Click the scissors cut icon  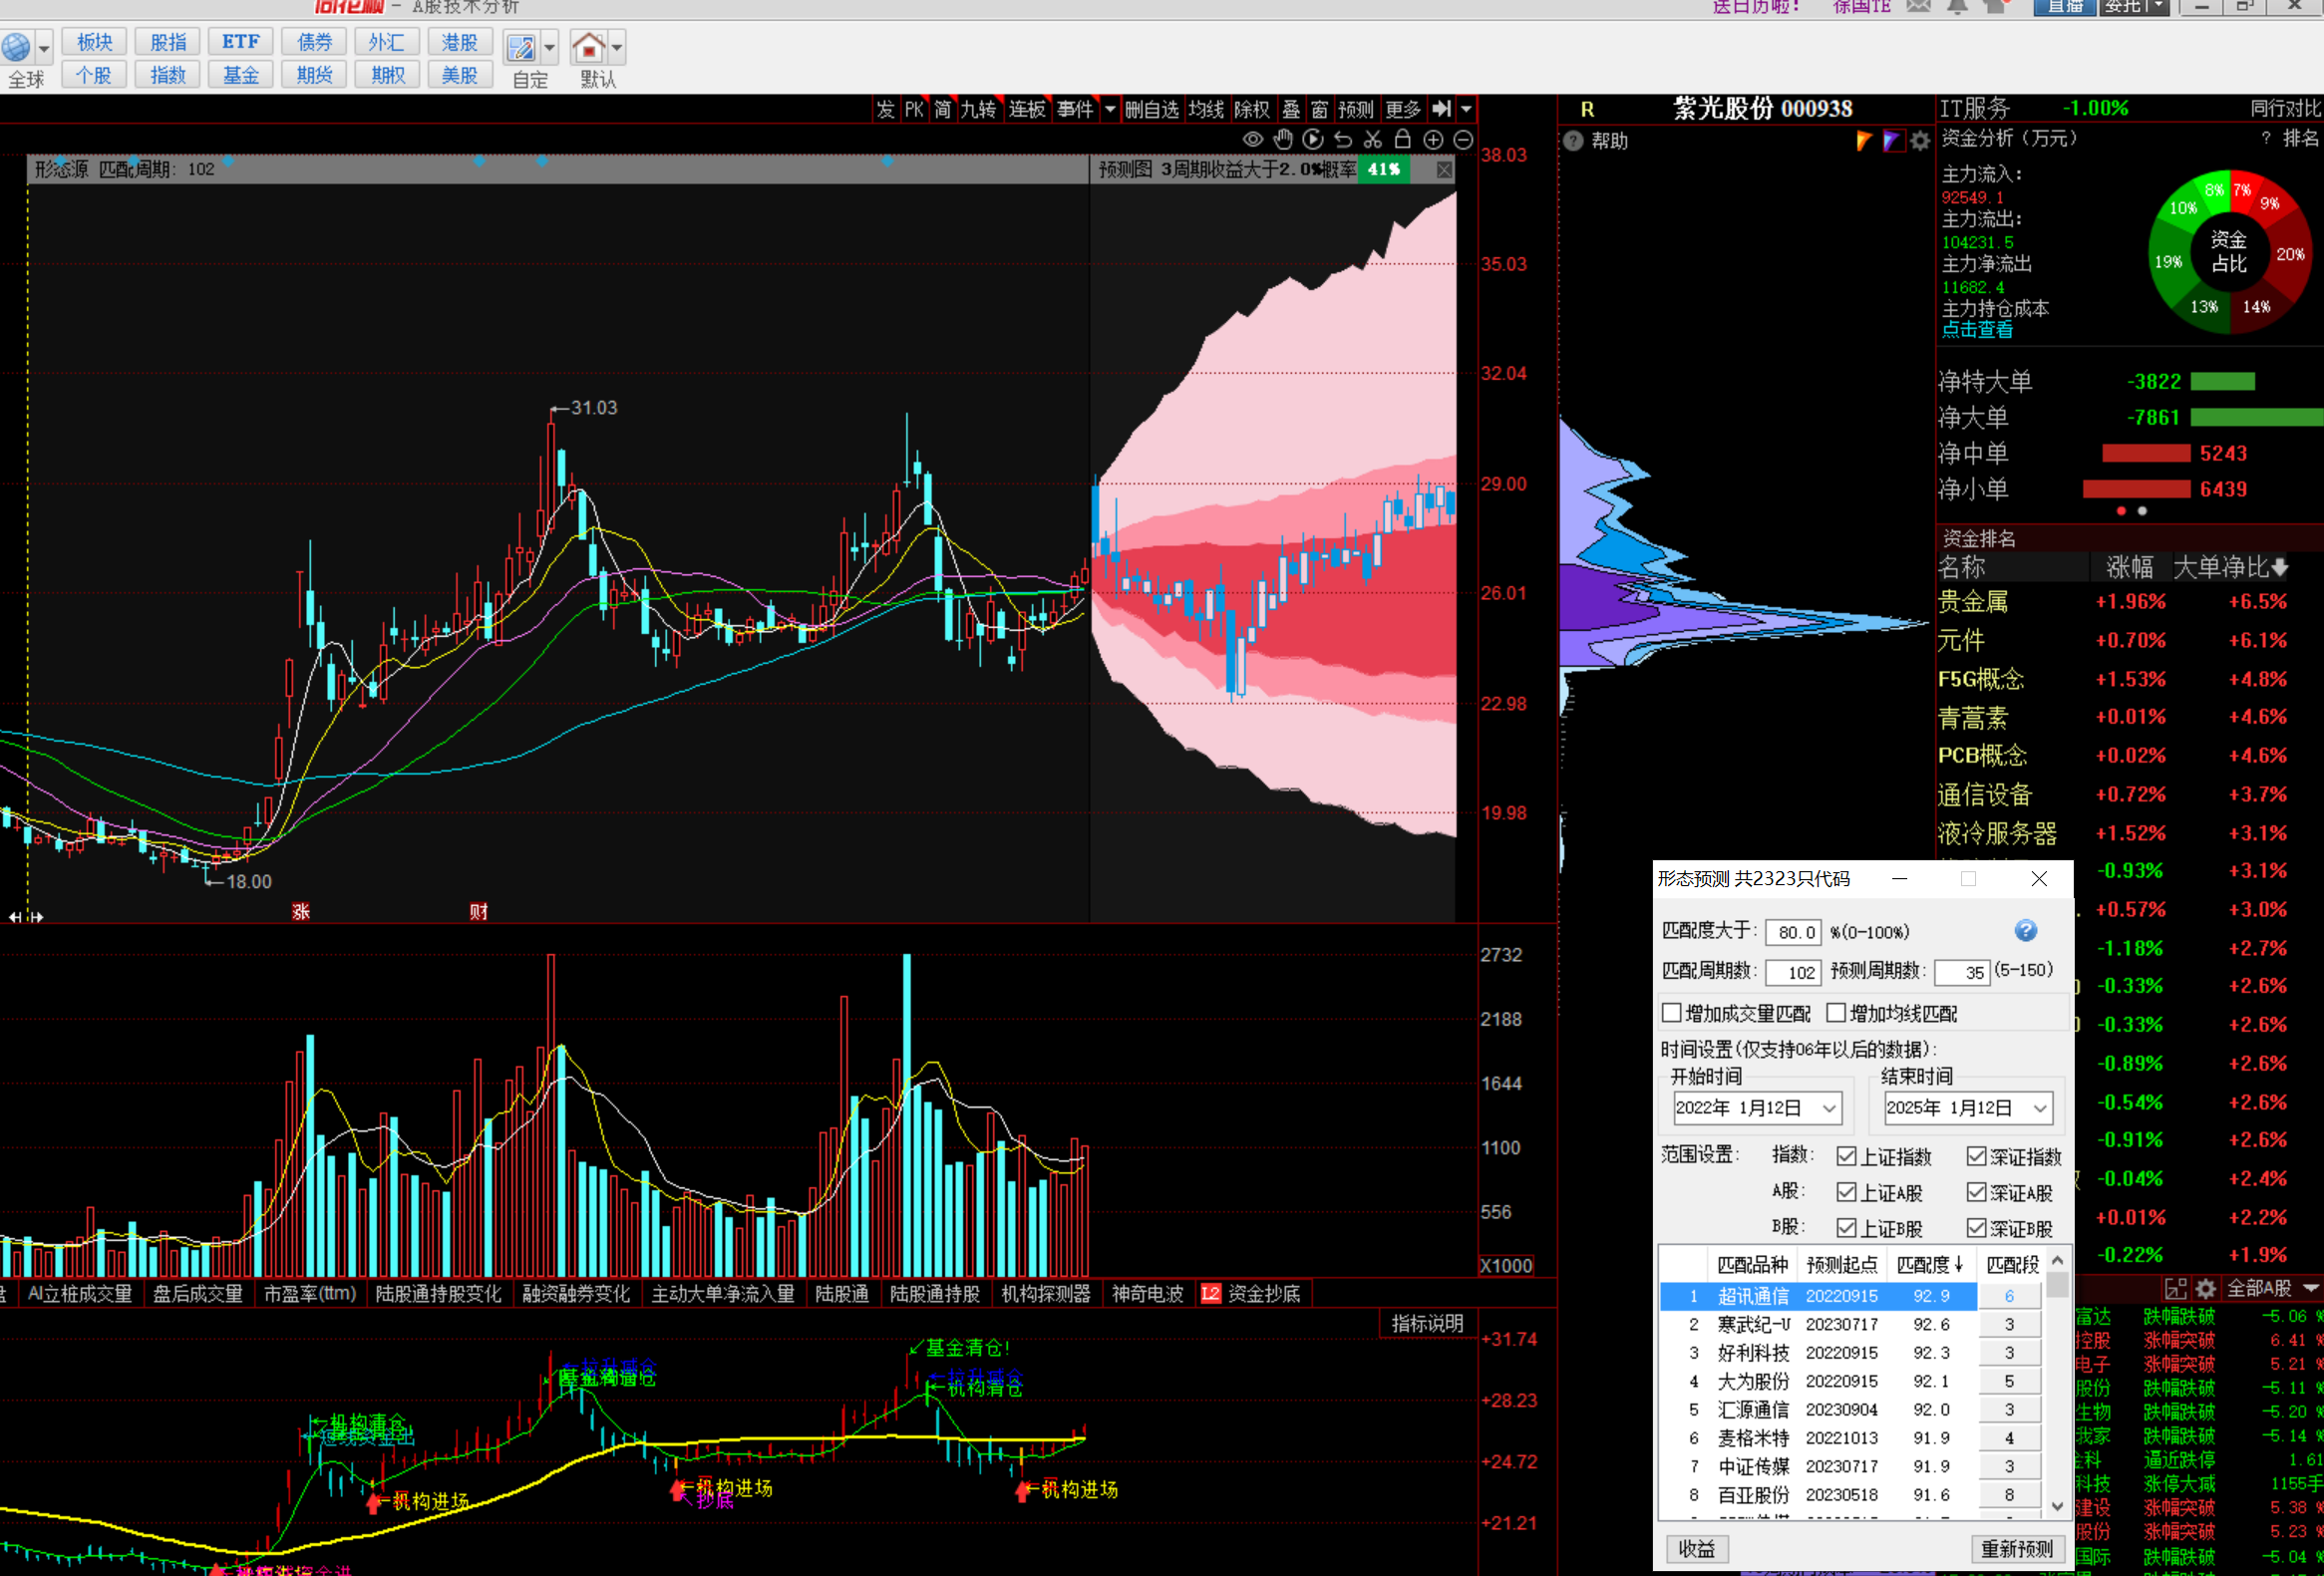(1372, 140)
